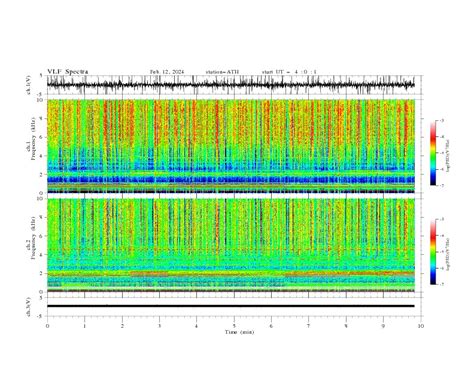Select the "Feb 12, 2024" date label
Viewport: 474px width, 366px height.
167,72
